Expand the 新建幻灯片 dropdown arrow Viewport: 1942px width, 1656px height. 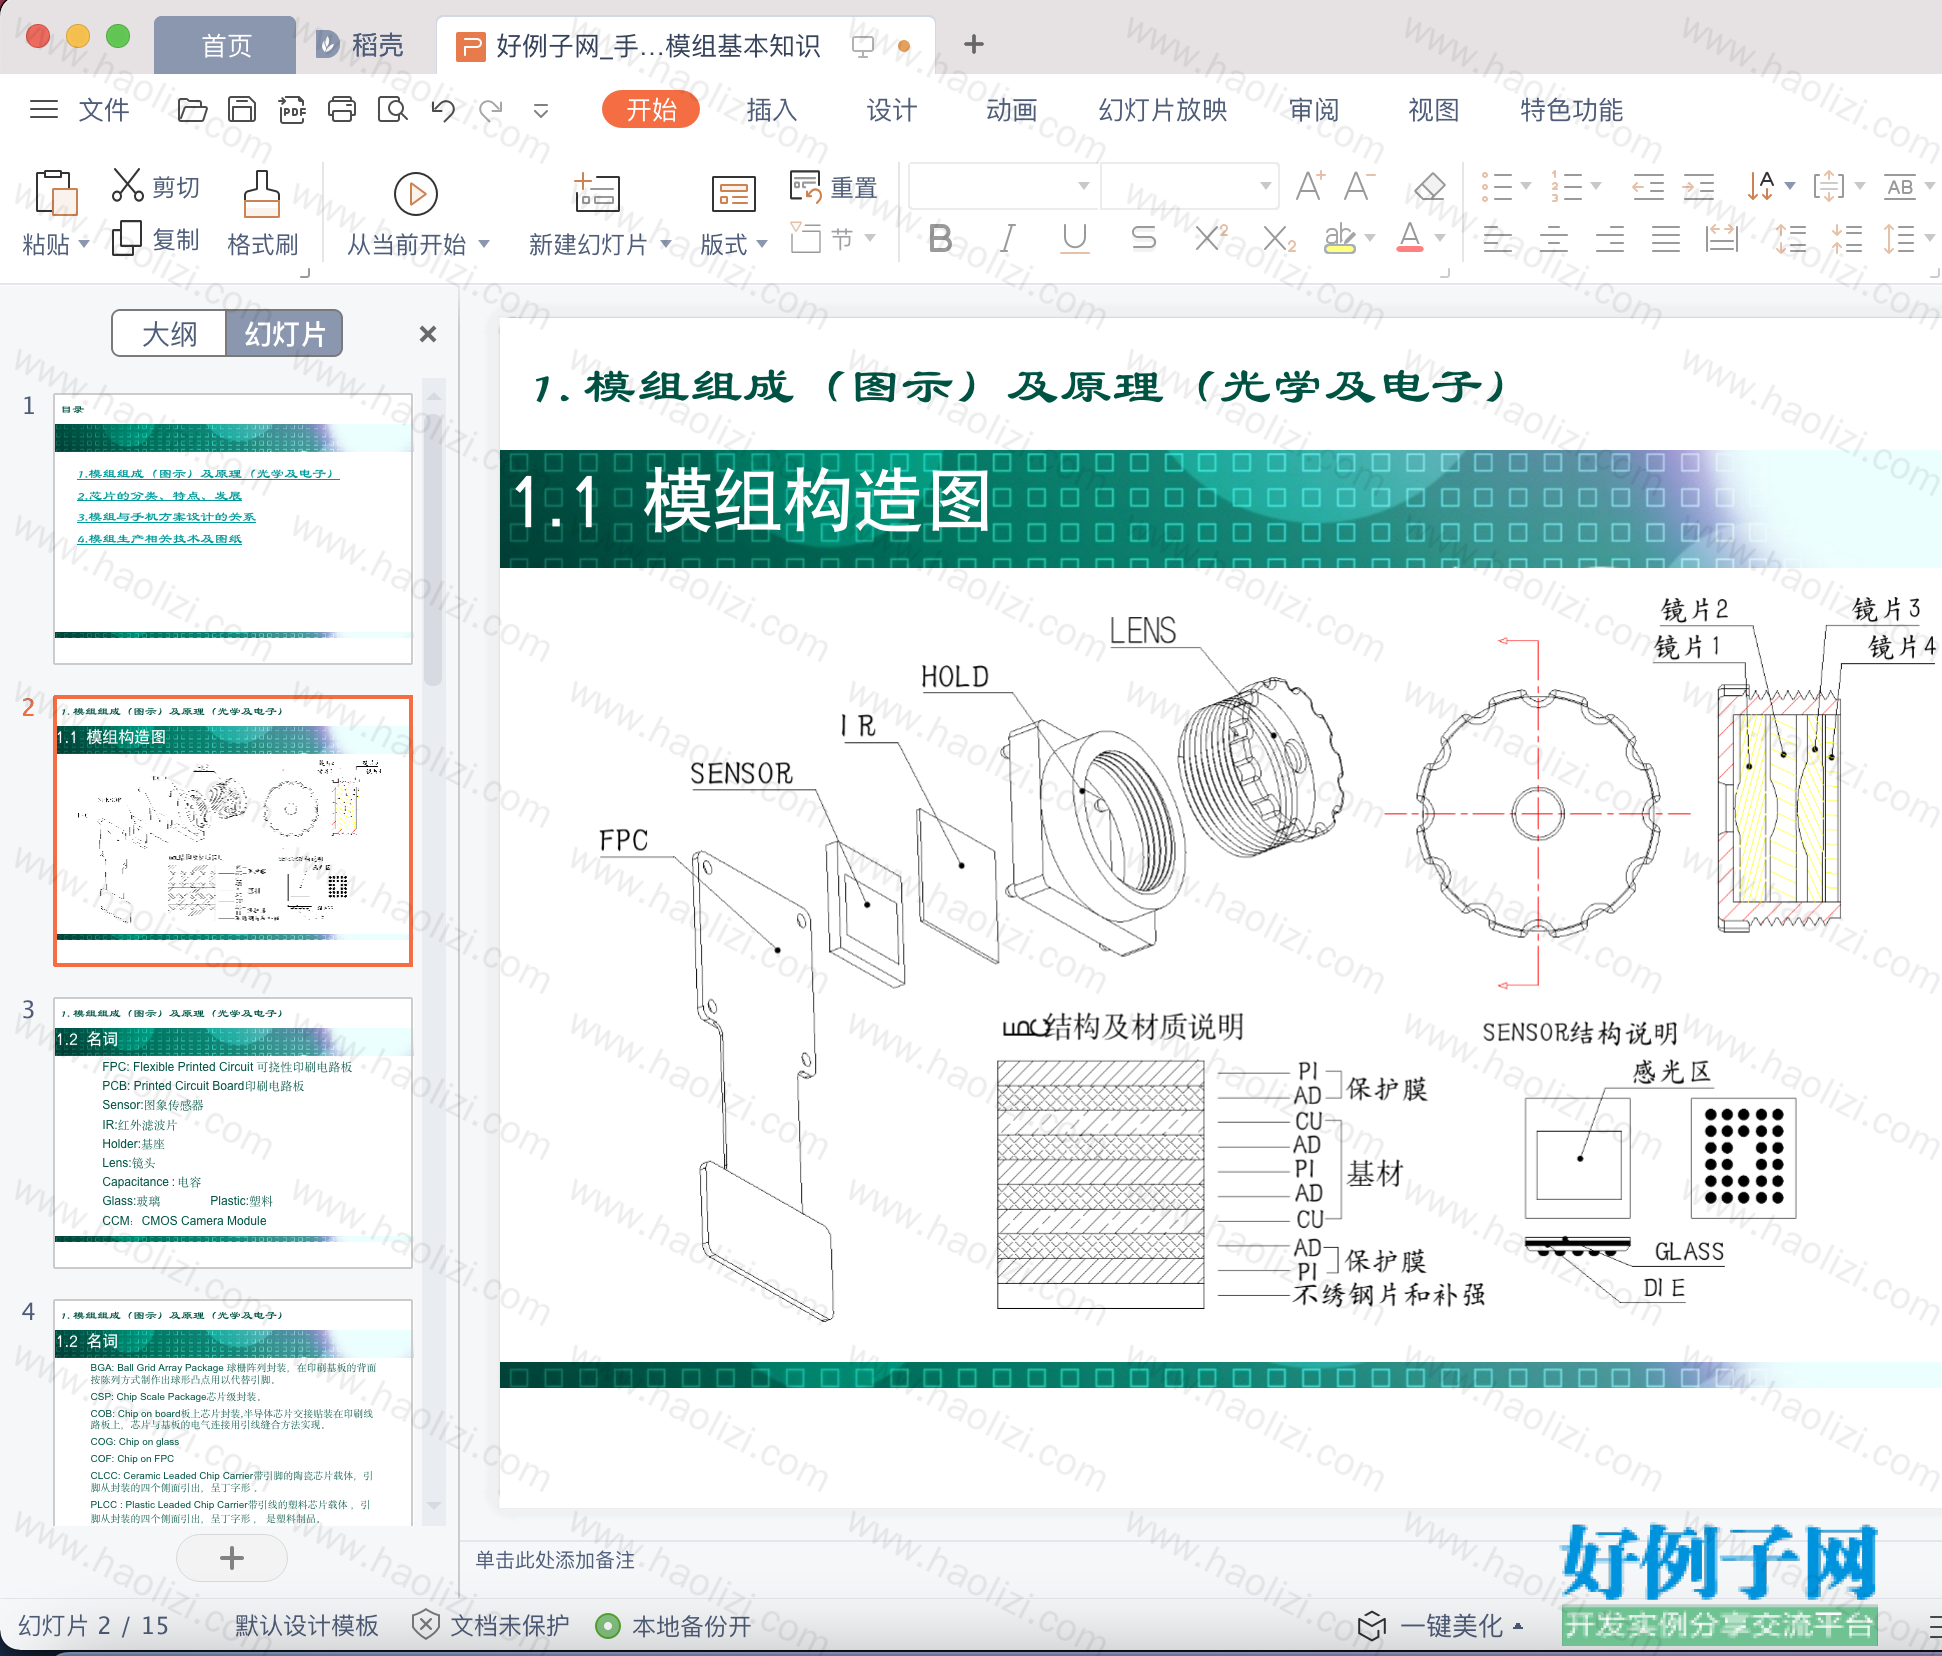pos(665,244)
